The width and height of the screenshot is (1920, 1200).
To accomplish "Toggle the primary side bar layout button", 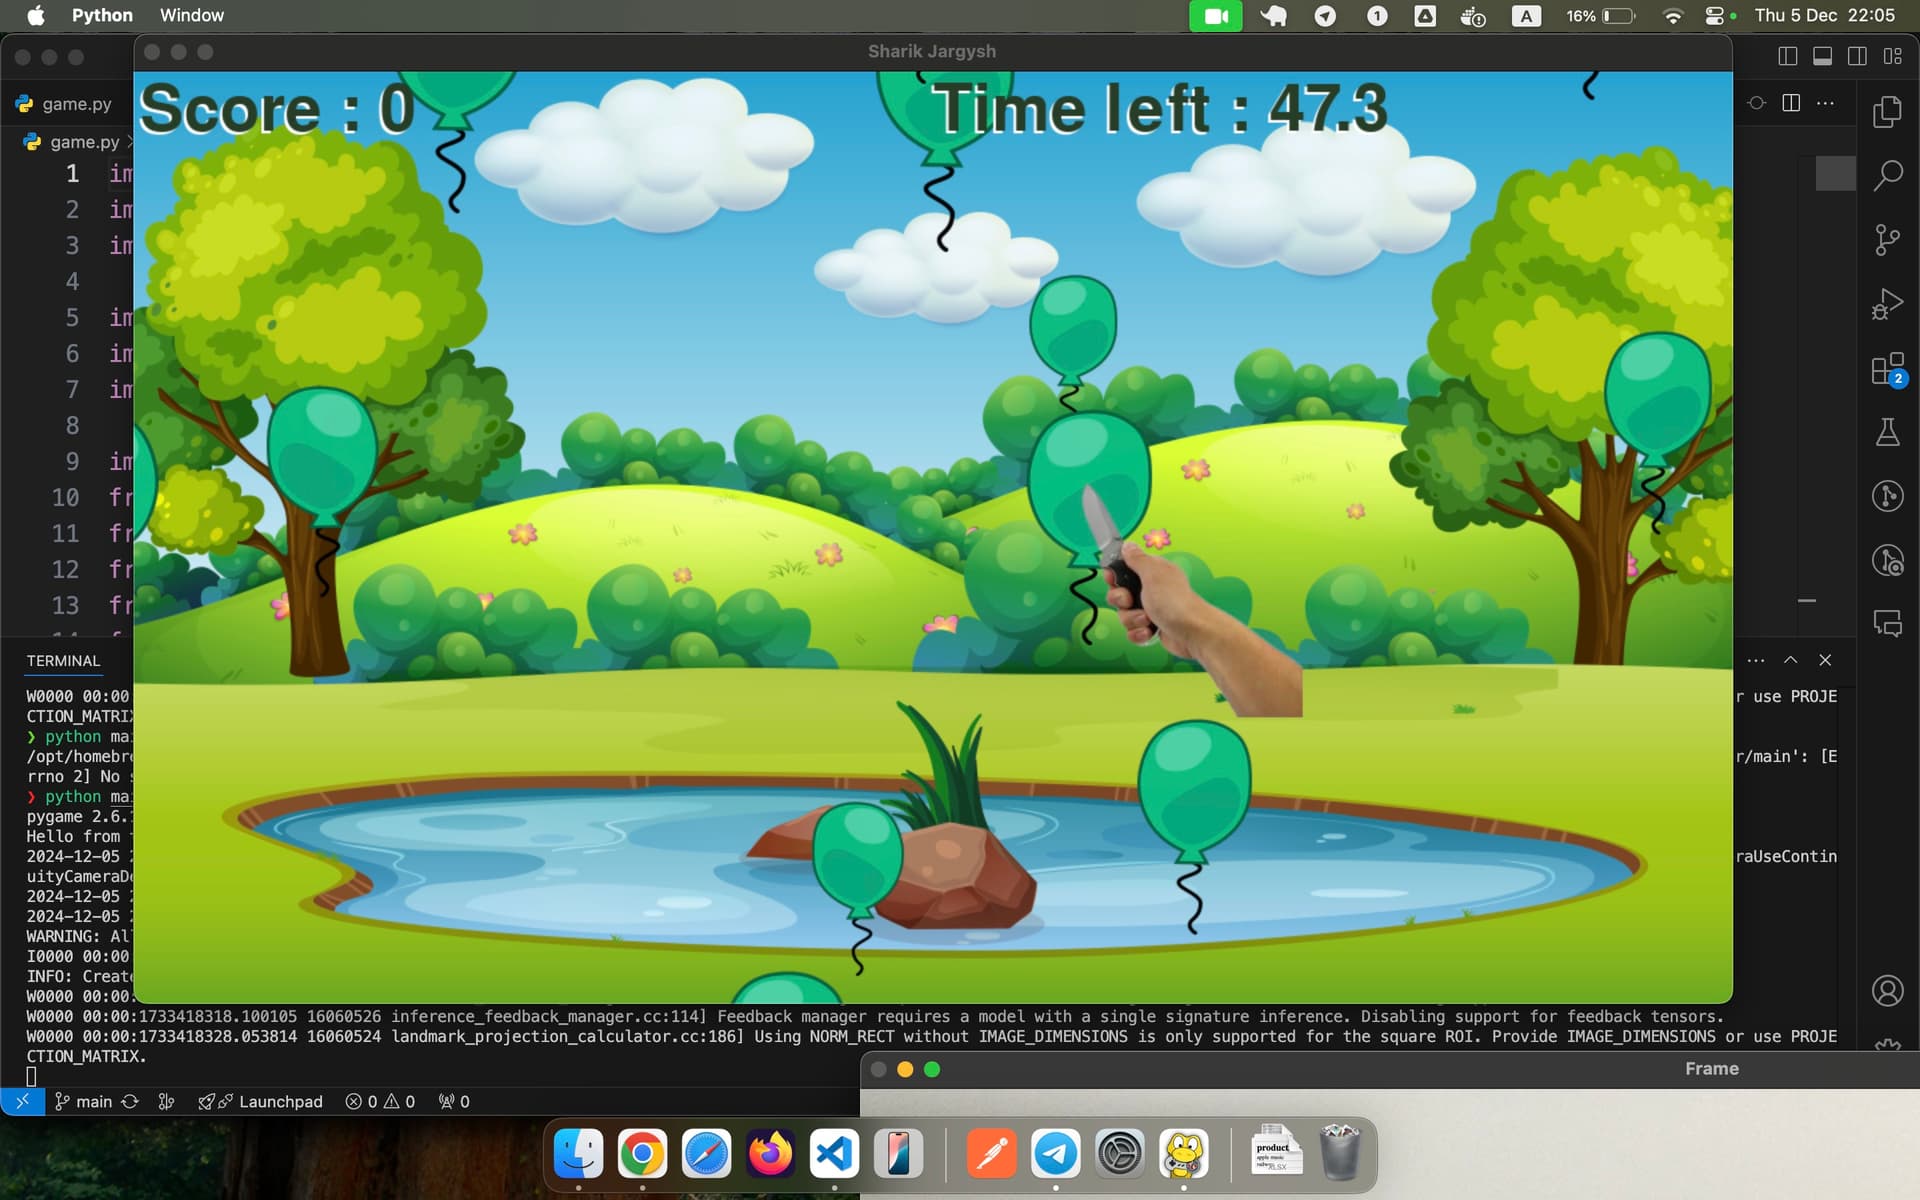I will tap(1788, 56).
